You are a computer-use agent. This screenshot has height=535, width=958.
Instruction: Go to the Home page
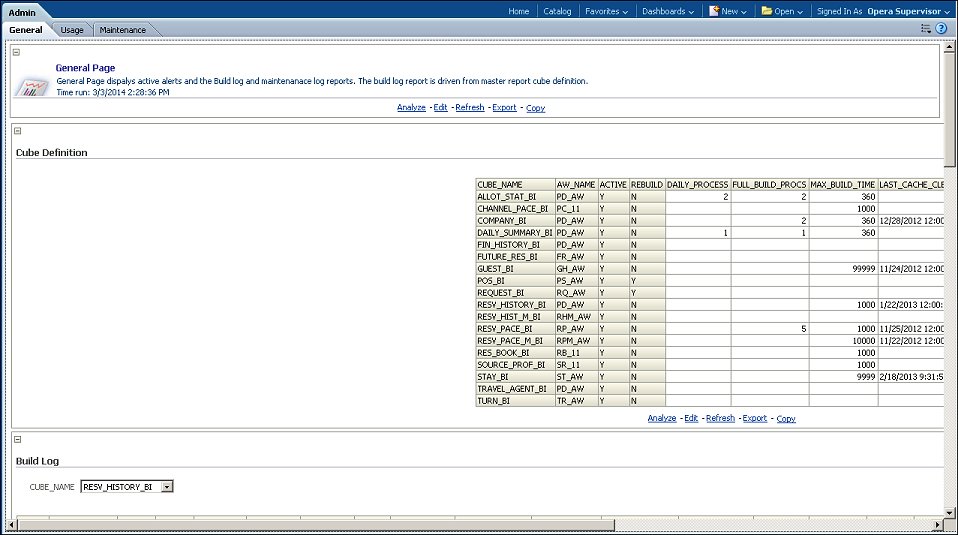point(518,11)
